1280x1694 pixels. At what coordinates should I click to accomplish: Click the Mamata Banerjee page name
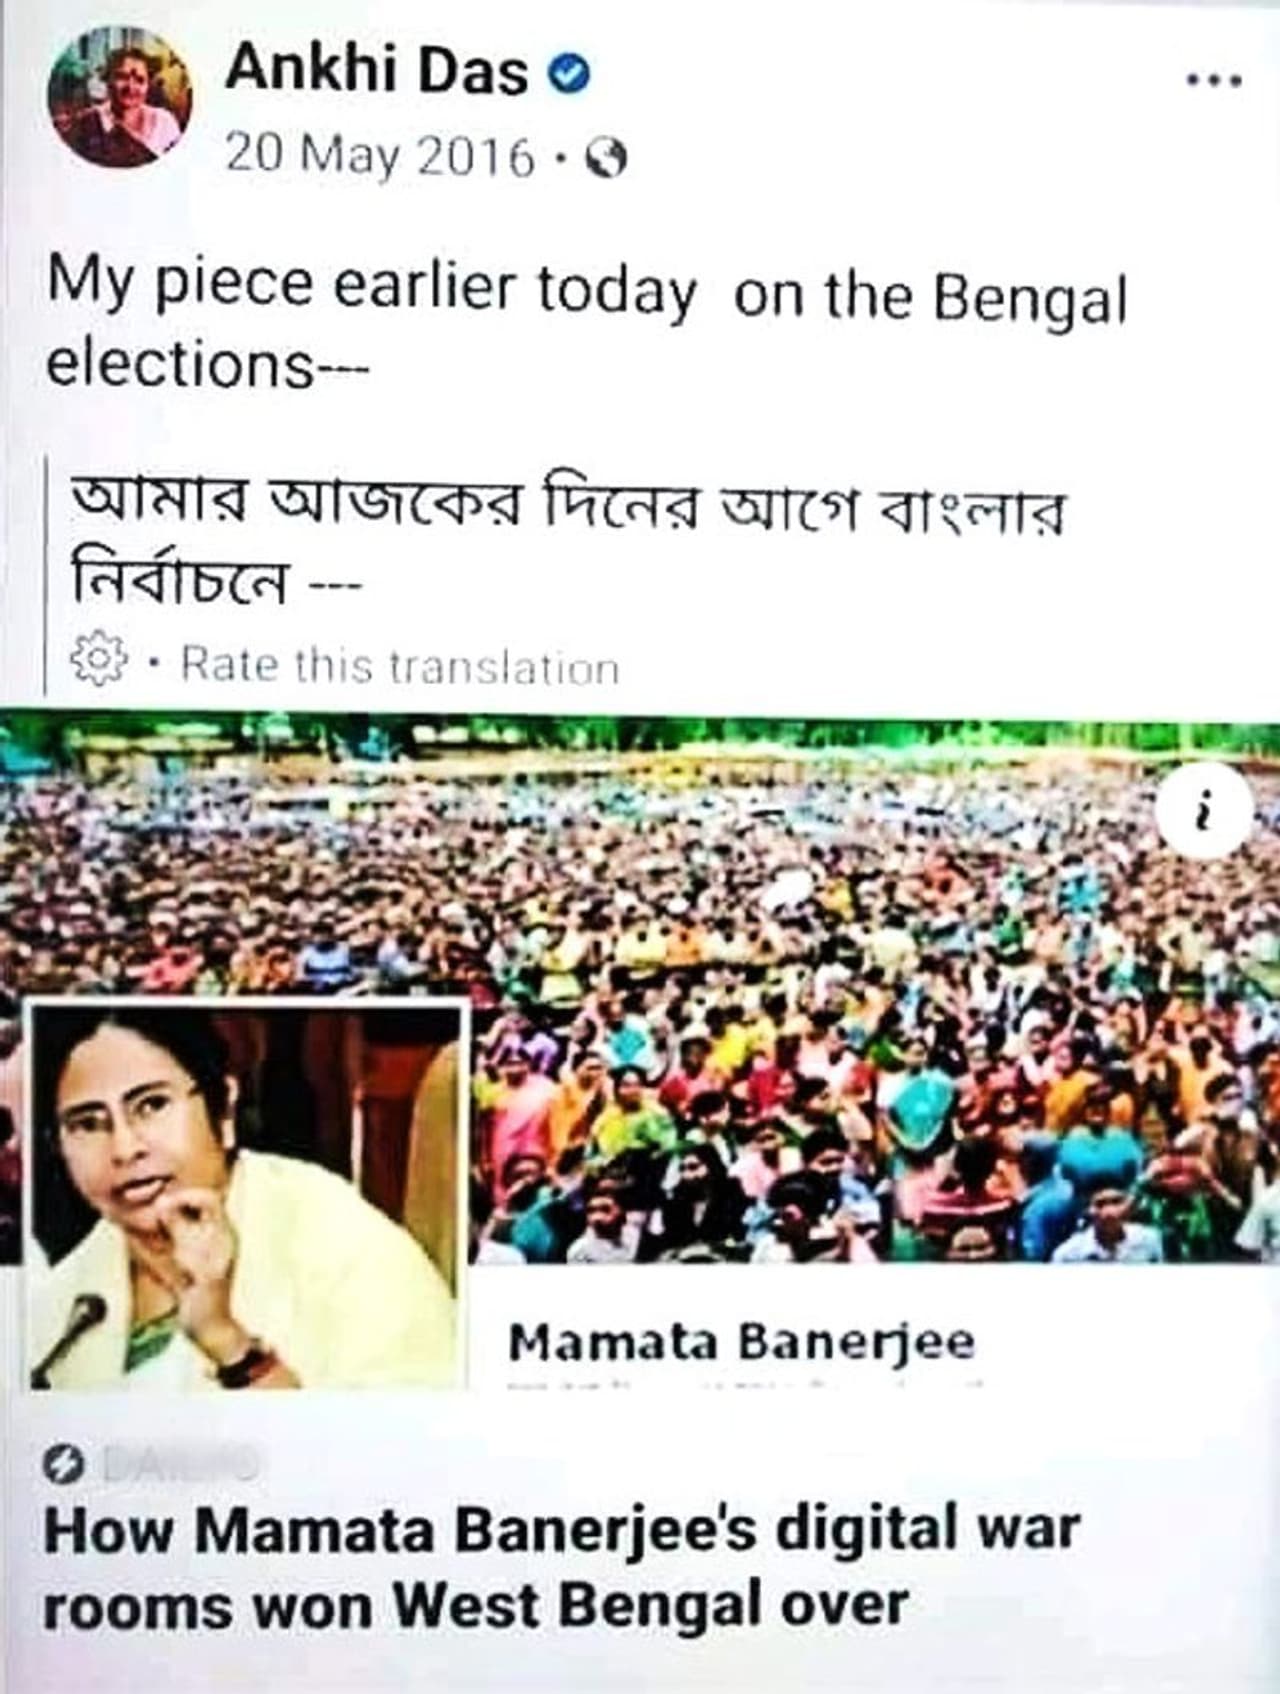pyautogui.click(x=741, y=1341)
